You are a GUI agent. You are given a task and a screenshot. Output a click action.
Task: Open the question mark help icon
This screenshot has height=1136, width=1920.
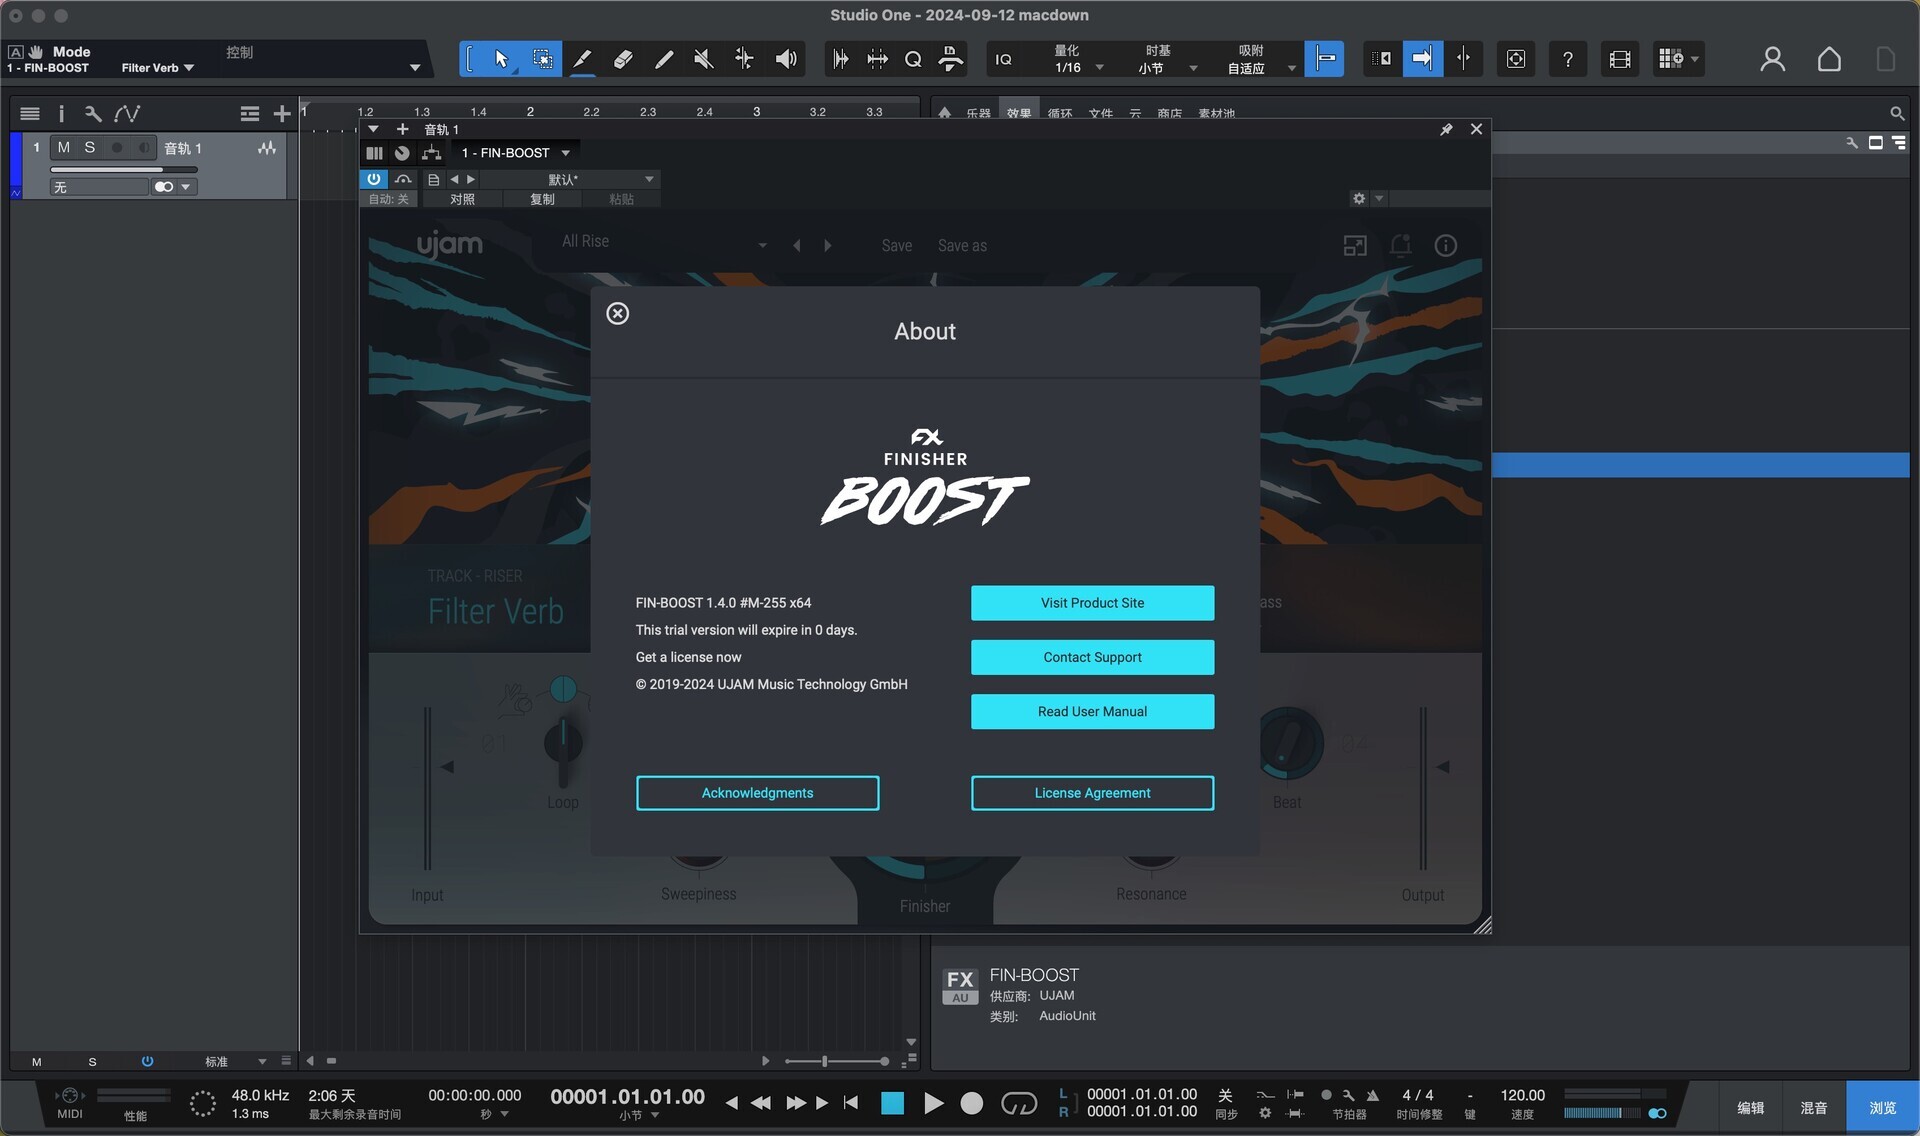[1567, 59]
